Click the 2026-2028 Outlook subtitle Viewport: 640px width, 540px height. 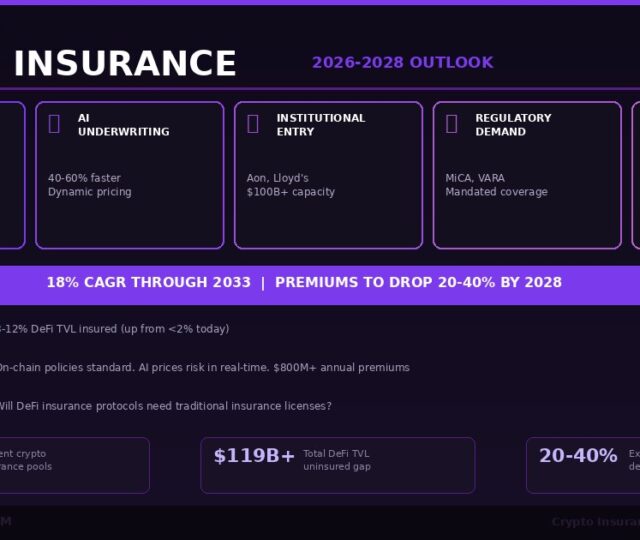click(402, 63)
